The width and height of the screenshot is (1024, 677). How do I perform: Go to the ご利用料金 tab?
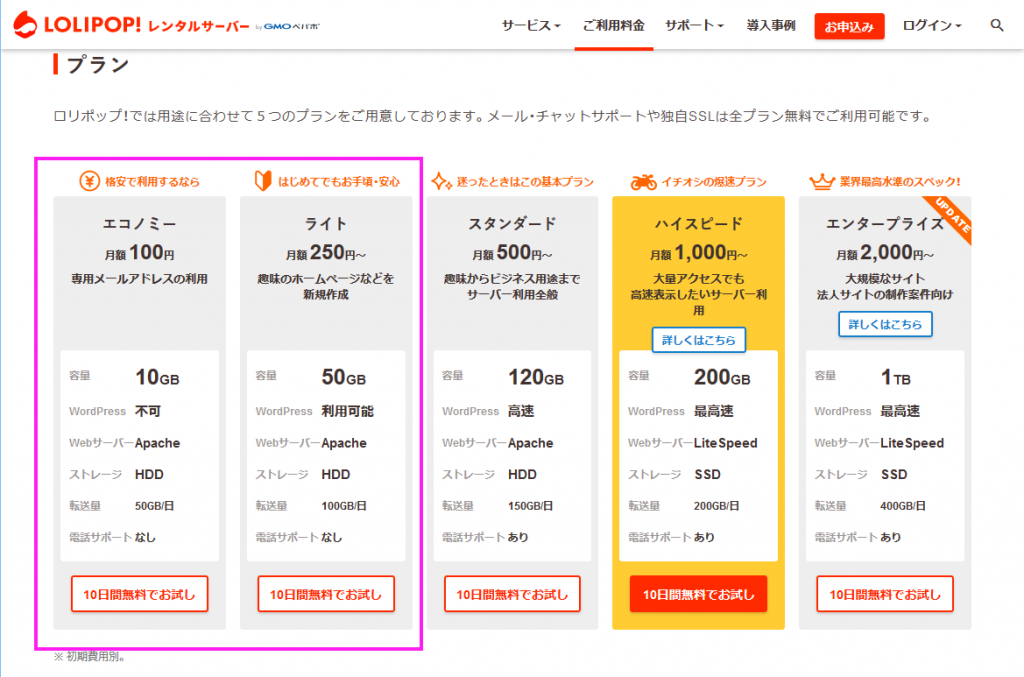point(613,26)
